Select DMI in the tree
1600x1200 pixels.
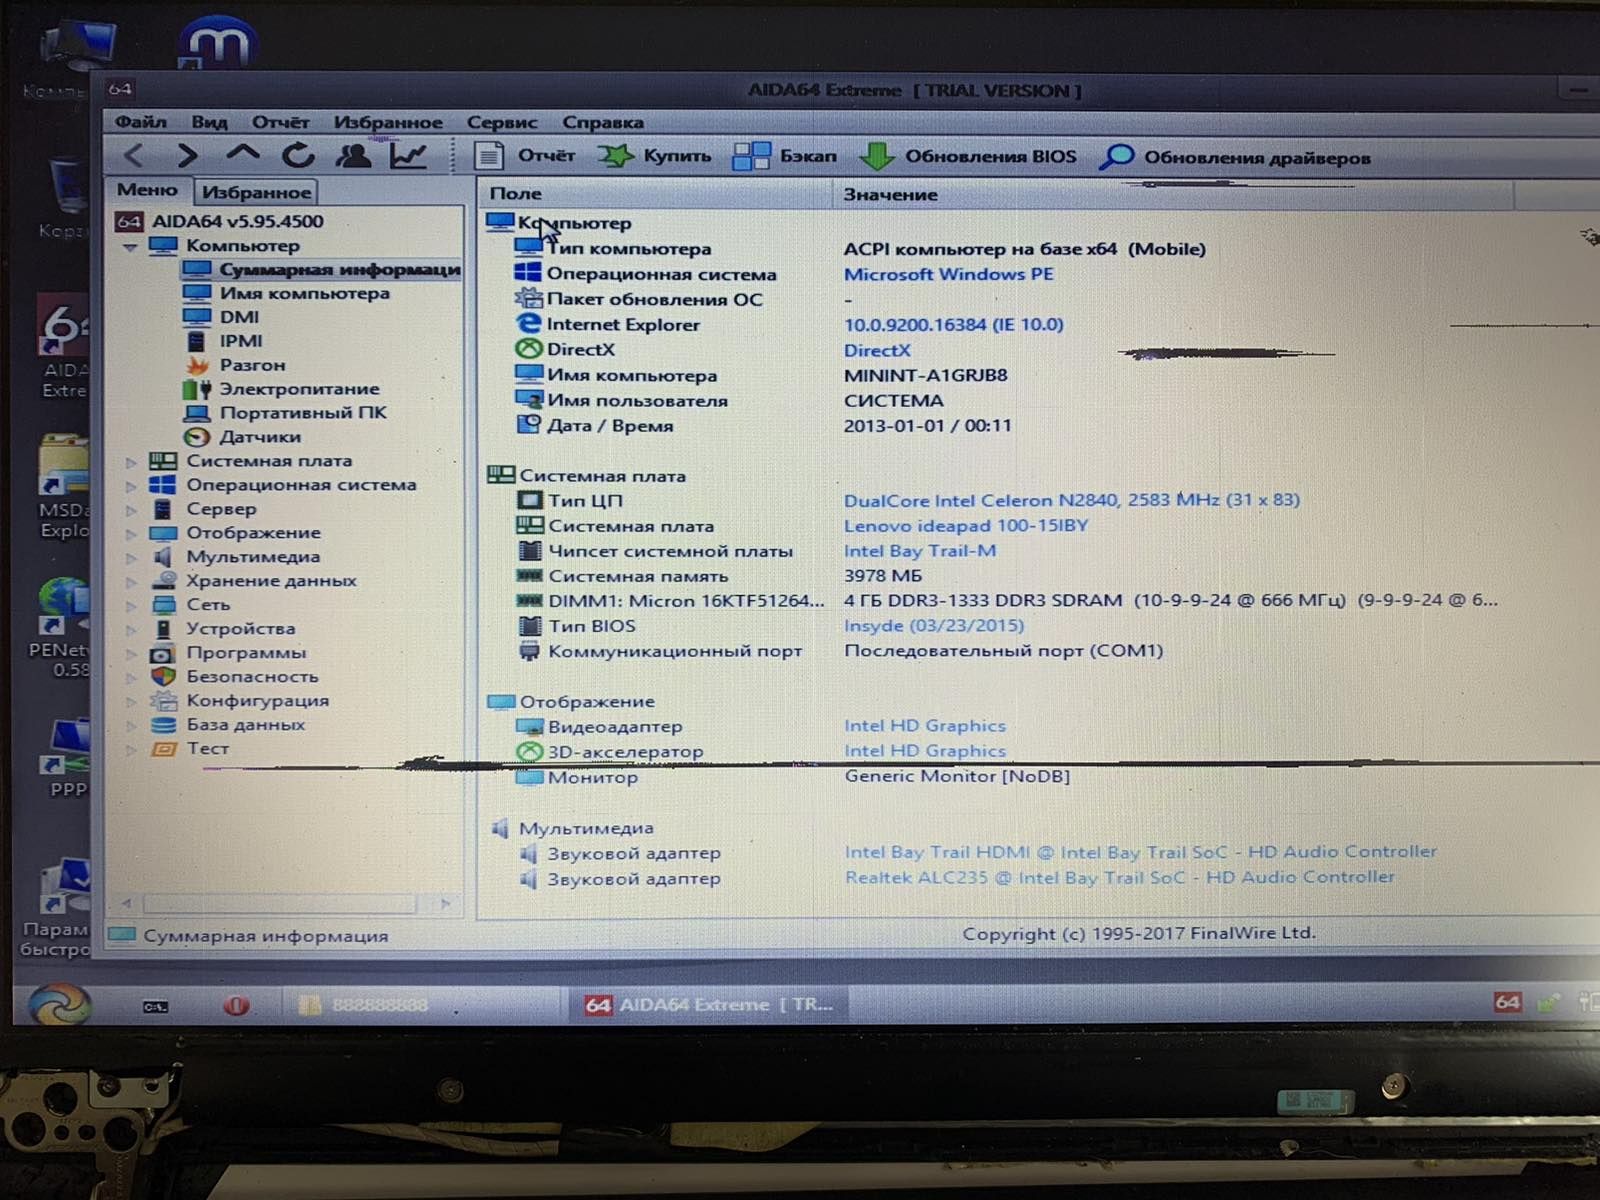(239, 317)
